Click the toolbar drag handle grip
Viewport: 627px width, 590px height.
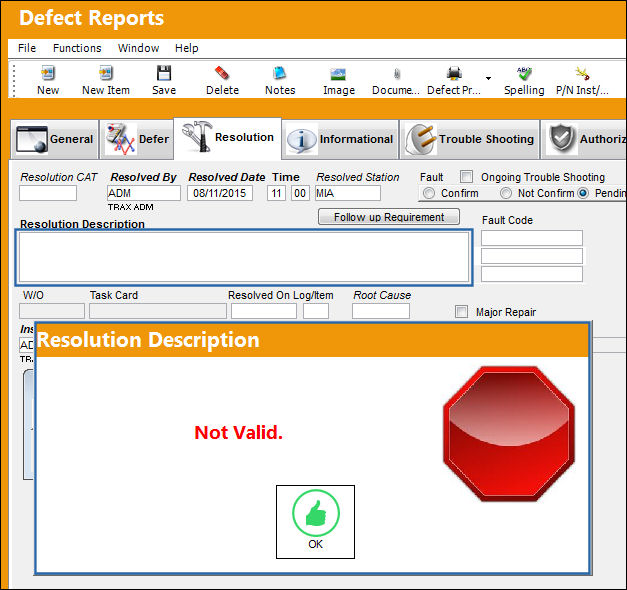14,81
